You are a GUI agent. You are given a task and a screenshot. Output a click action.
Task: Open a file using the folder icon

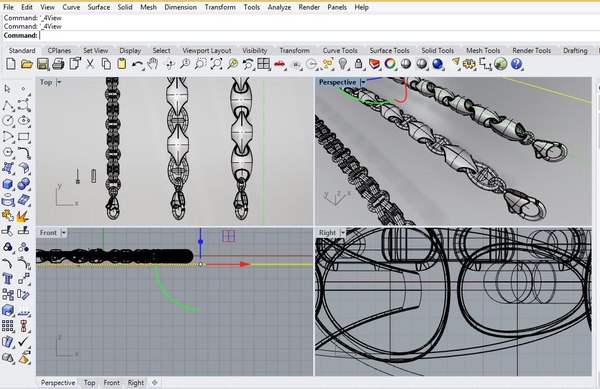26,64
